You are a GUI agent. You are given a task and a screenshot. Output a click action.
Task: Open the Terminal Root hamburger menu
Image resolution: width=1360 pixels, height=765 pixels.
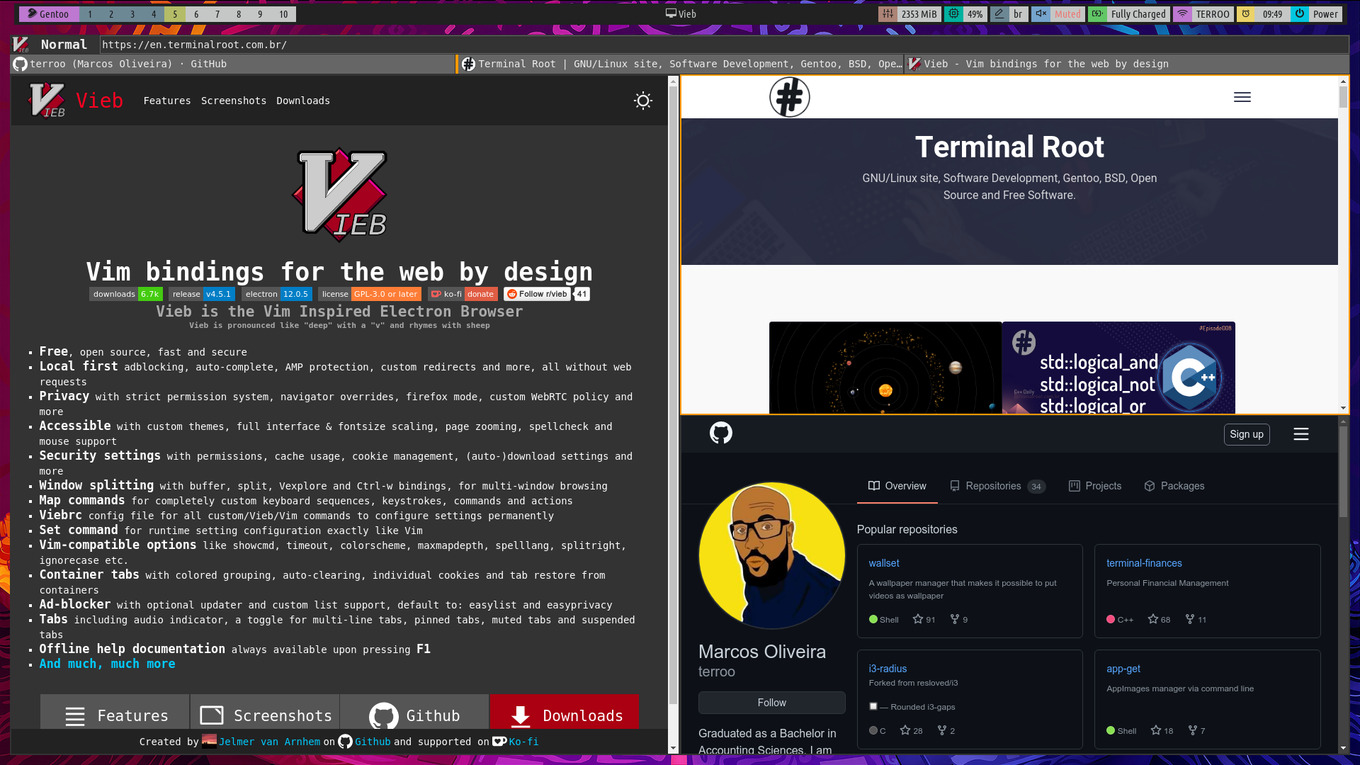click(x=1242, y=97)
